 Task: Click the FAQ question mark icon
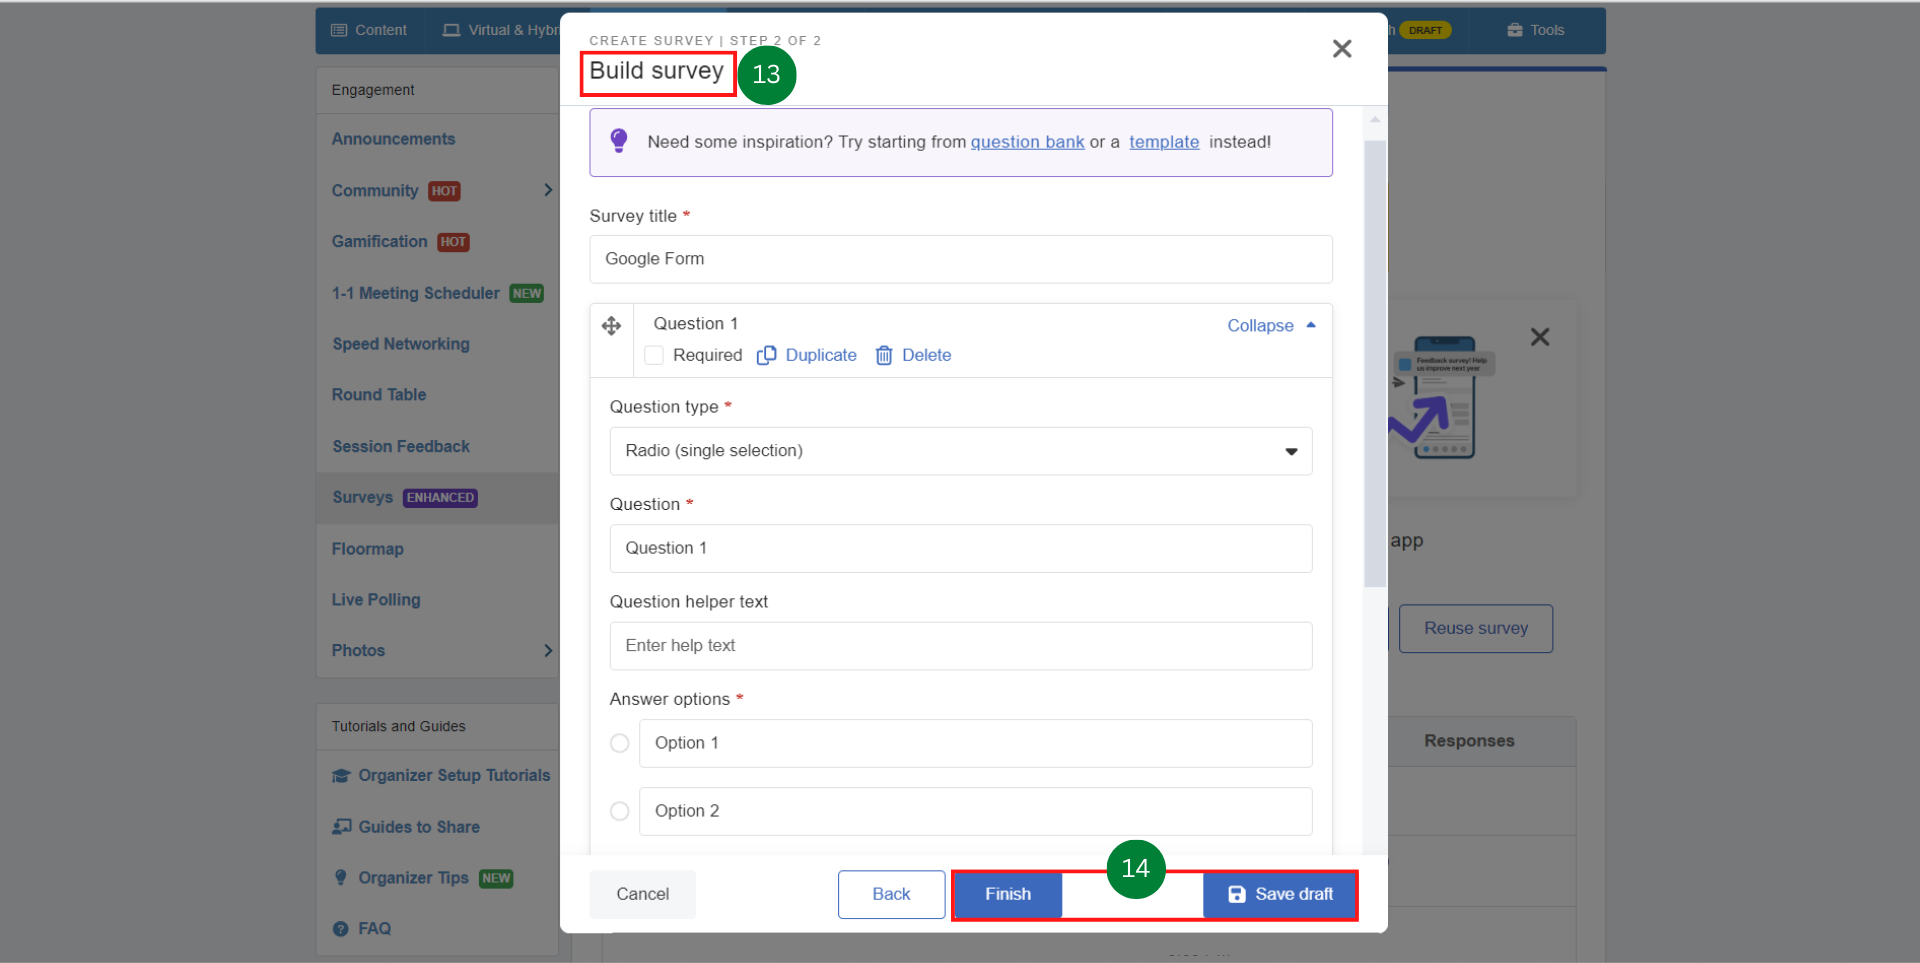(x=341, y=929)
